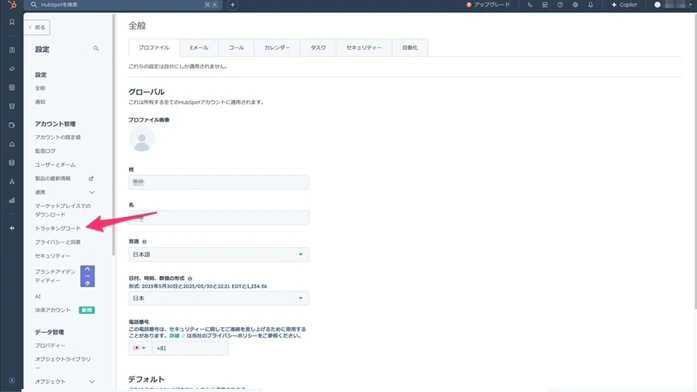Open 製品の最新情報 in settings sidebar

[53, 179]
